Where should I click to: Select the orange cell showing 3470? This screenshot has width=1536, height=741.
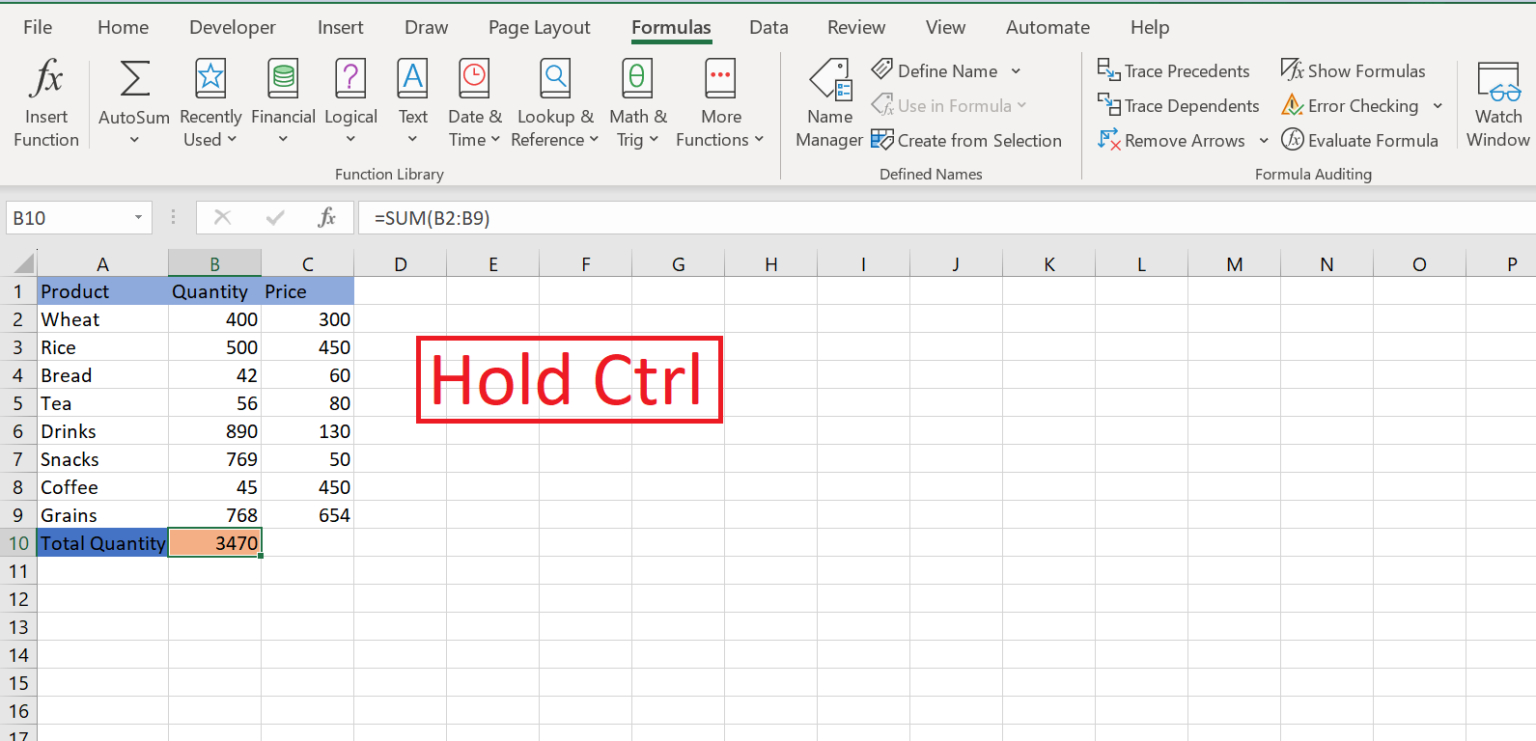click(215, 544)
